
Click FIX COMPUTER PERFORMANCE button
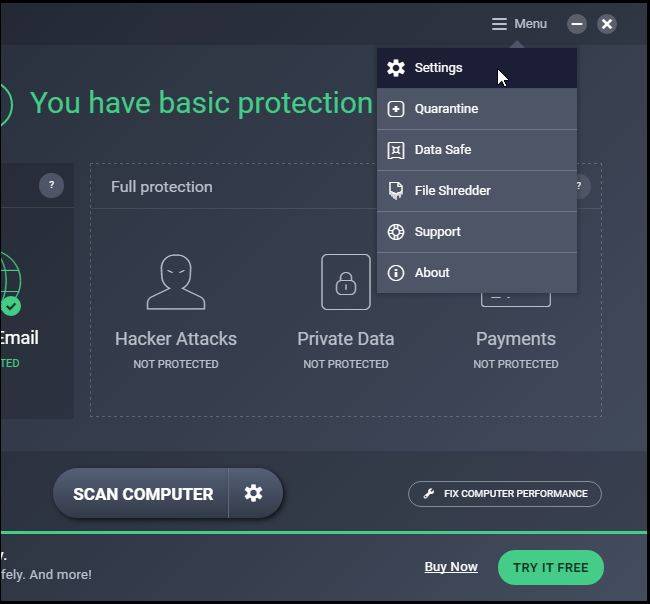click(504, 494)
